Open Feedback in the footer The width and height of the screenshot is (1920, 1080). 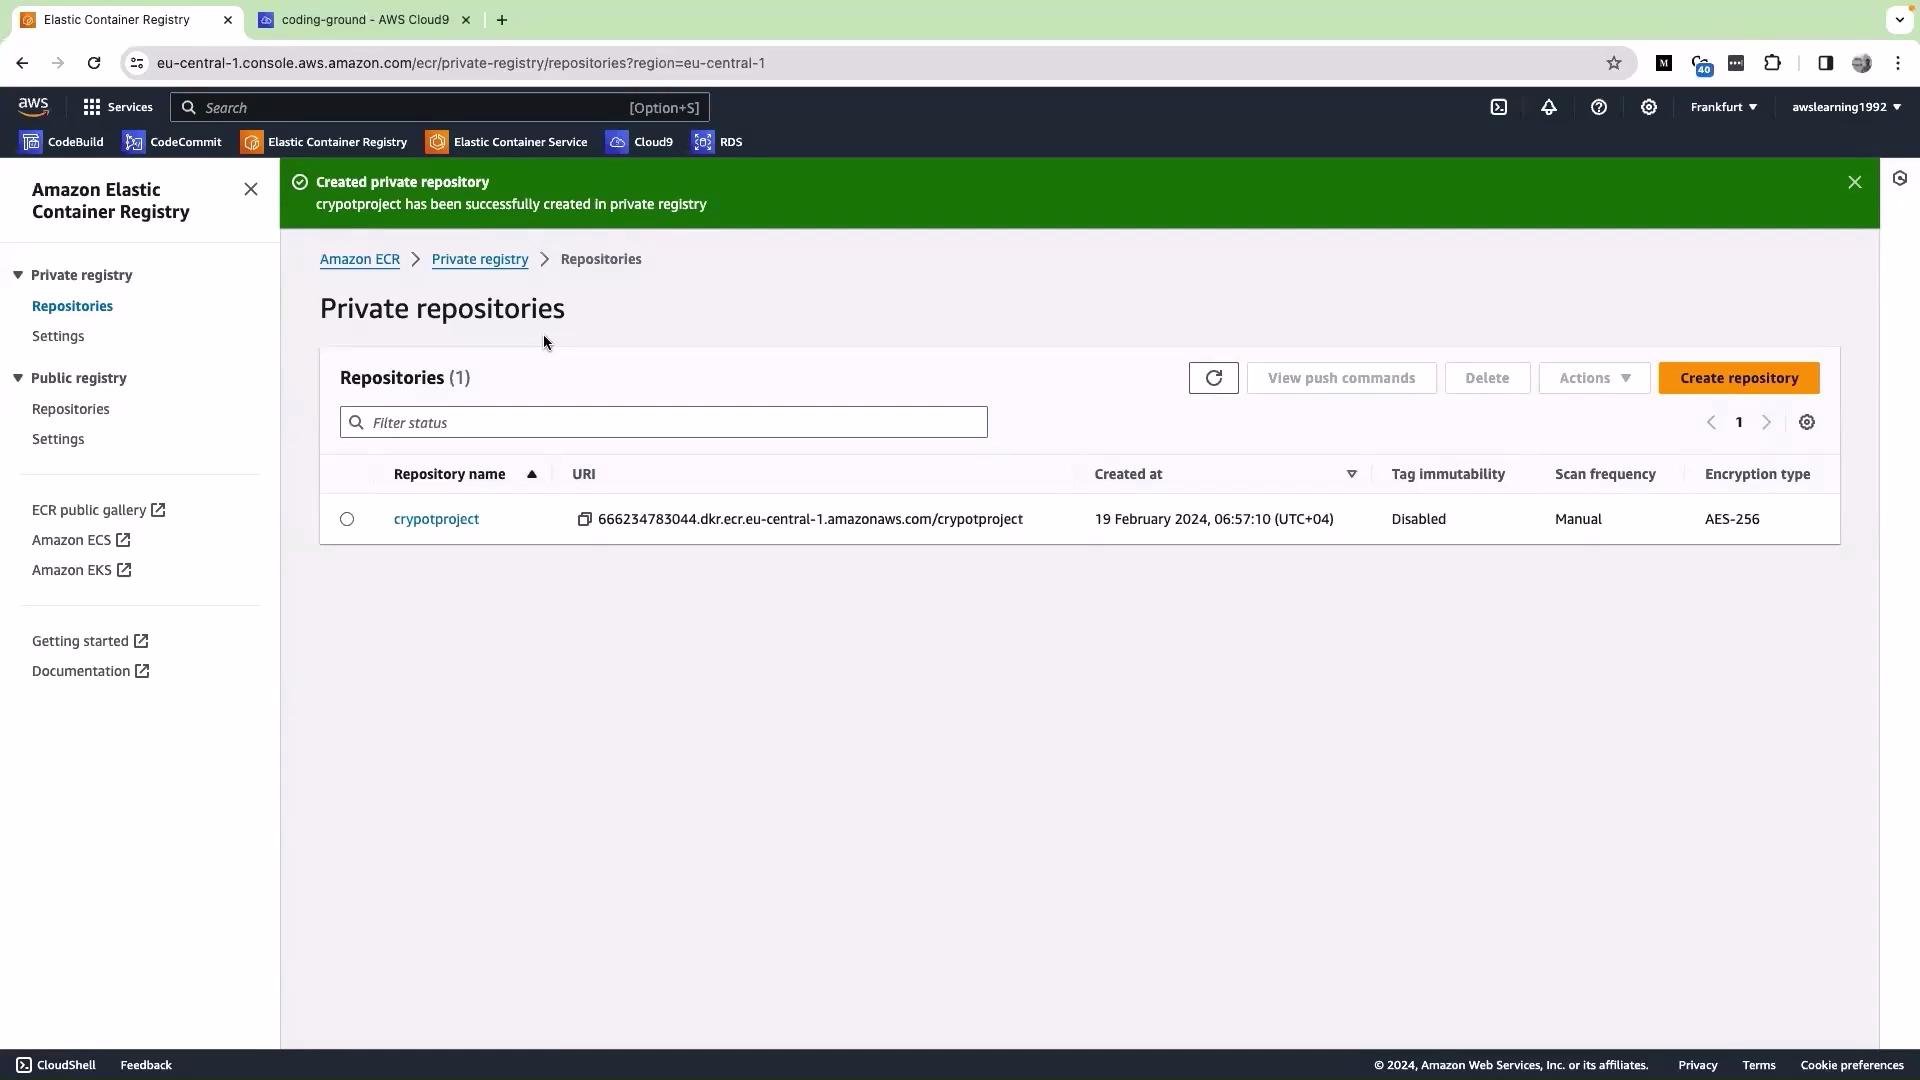point(146,1065)
